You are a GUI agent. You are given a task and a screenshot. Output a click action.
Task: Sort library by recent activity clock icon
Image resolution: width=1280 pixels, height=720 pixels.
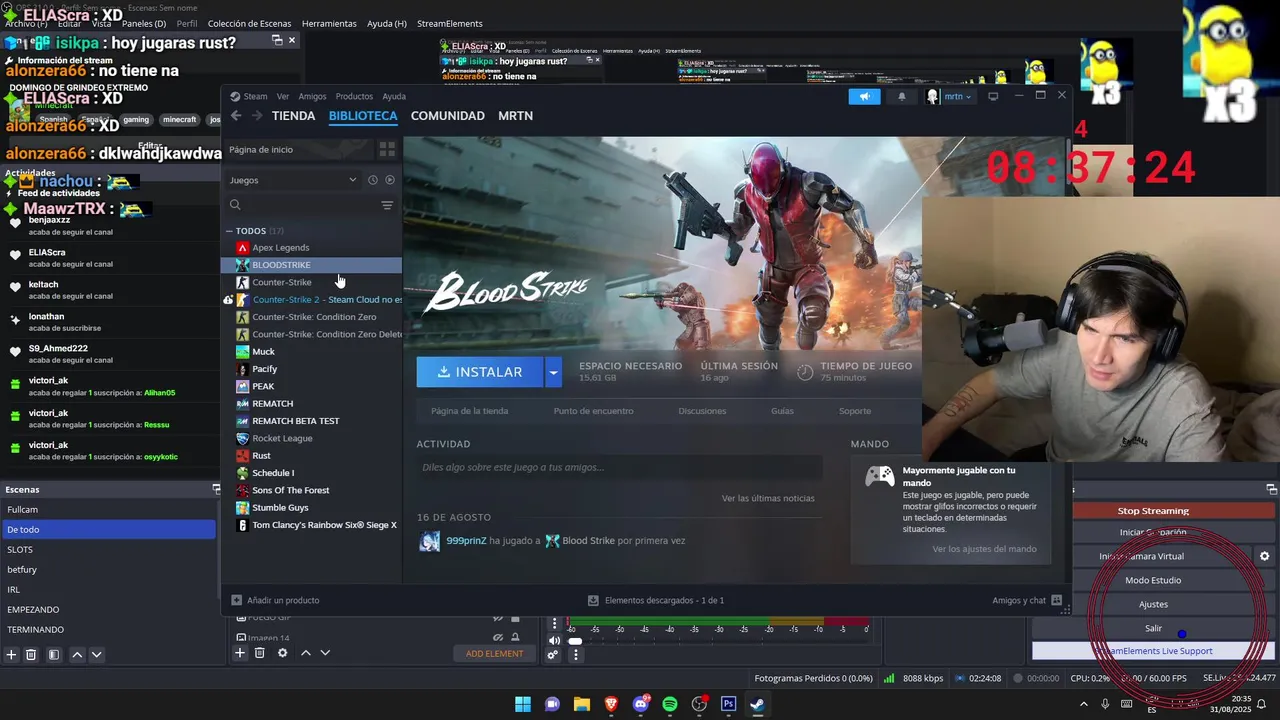372,180
